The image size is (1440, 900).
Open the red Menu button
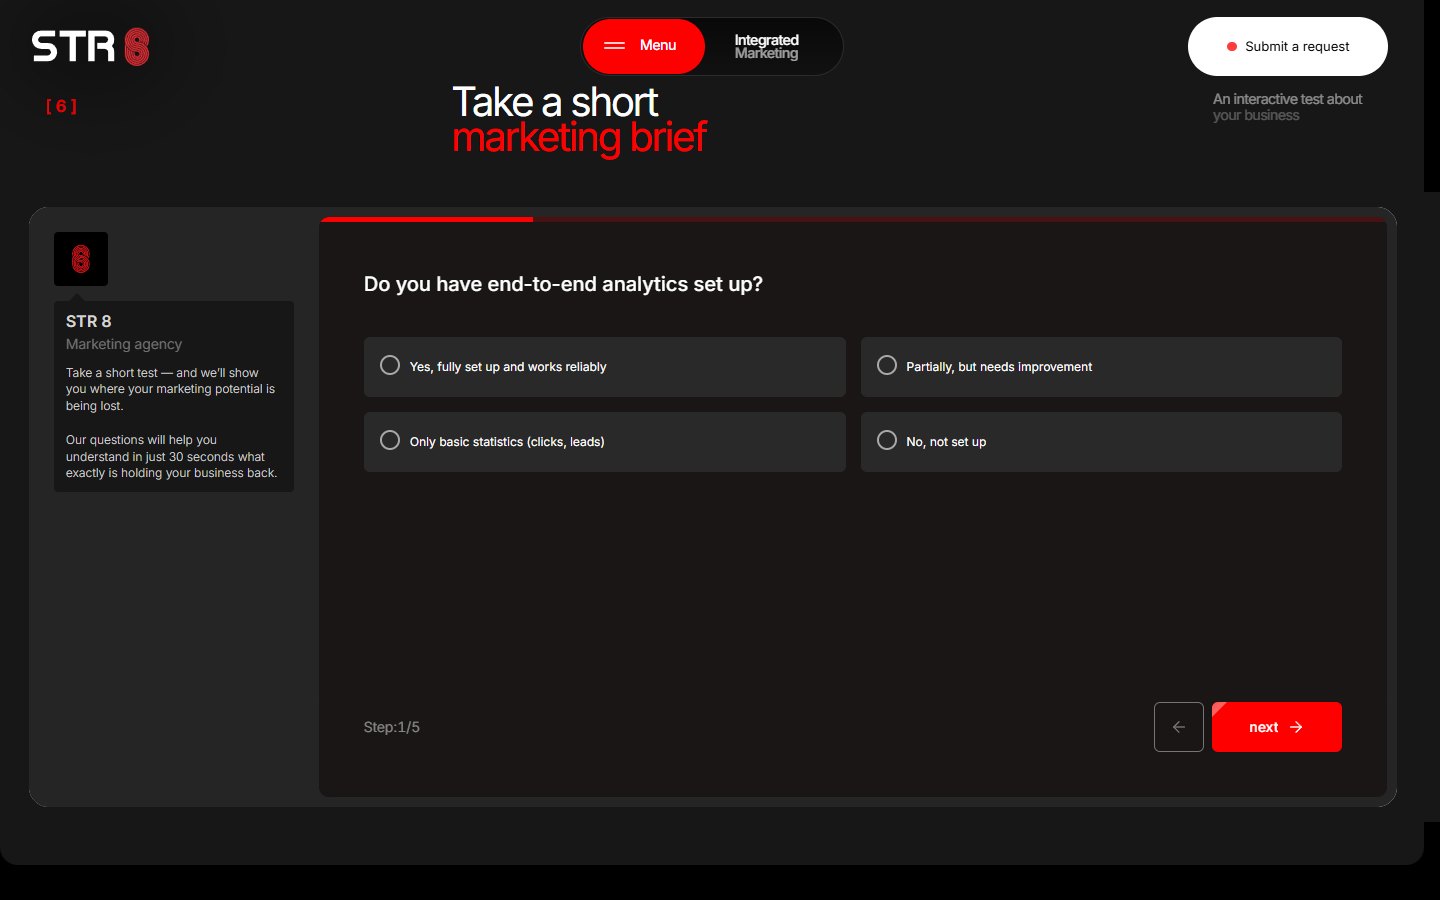click(x=644, y=46)
